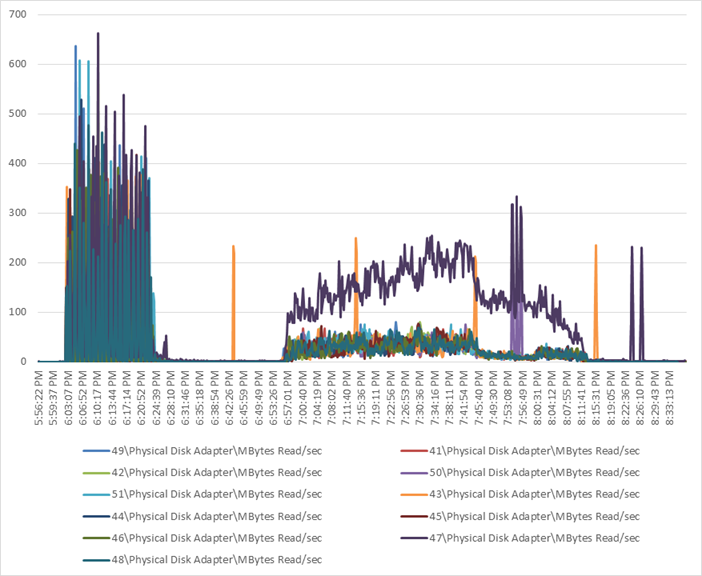702x576 pixels.
Task: Select legend entry 41\Physical Disk Adapter
Action: click(x=520, y=451)
